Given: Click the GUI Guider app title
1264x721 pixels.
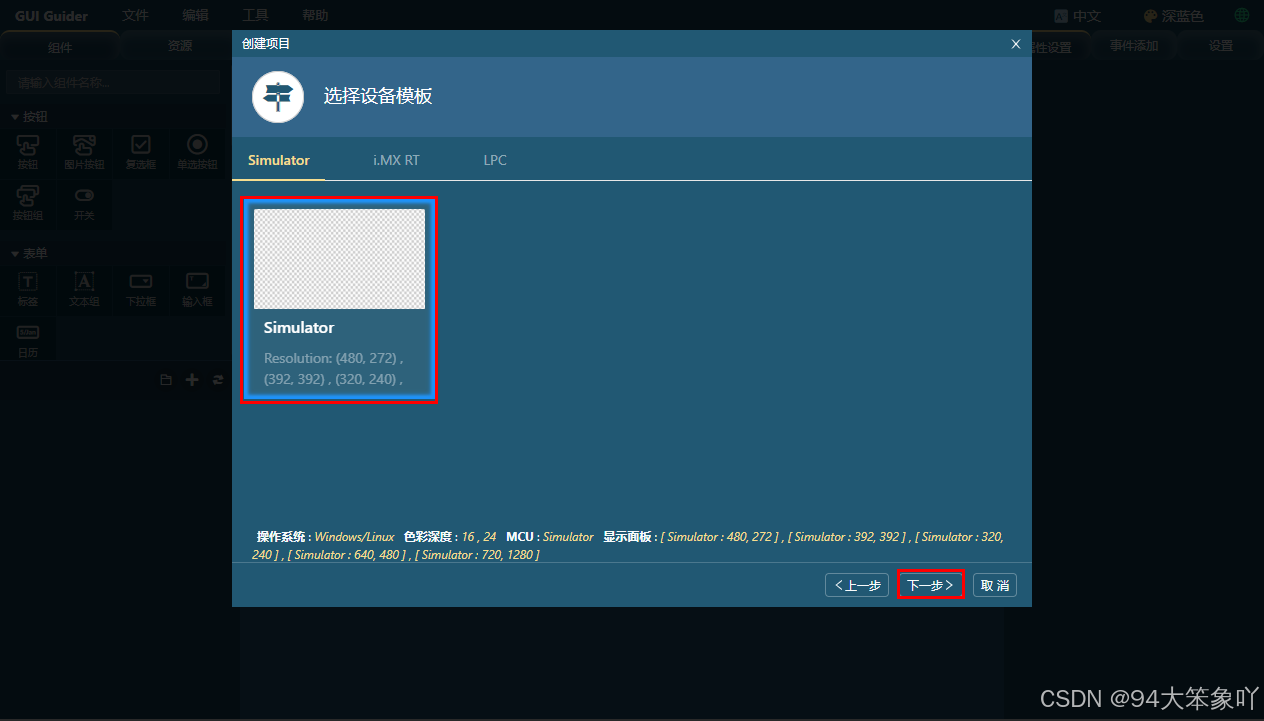Looking at the screenshot, I should (51, 16).
